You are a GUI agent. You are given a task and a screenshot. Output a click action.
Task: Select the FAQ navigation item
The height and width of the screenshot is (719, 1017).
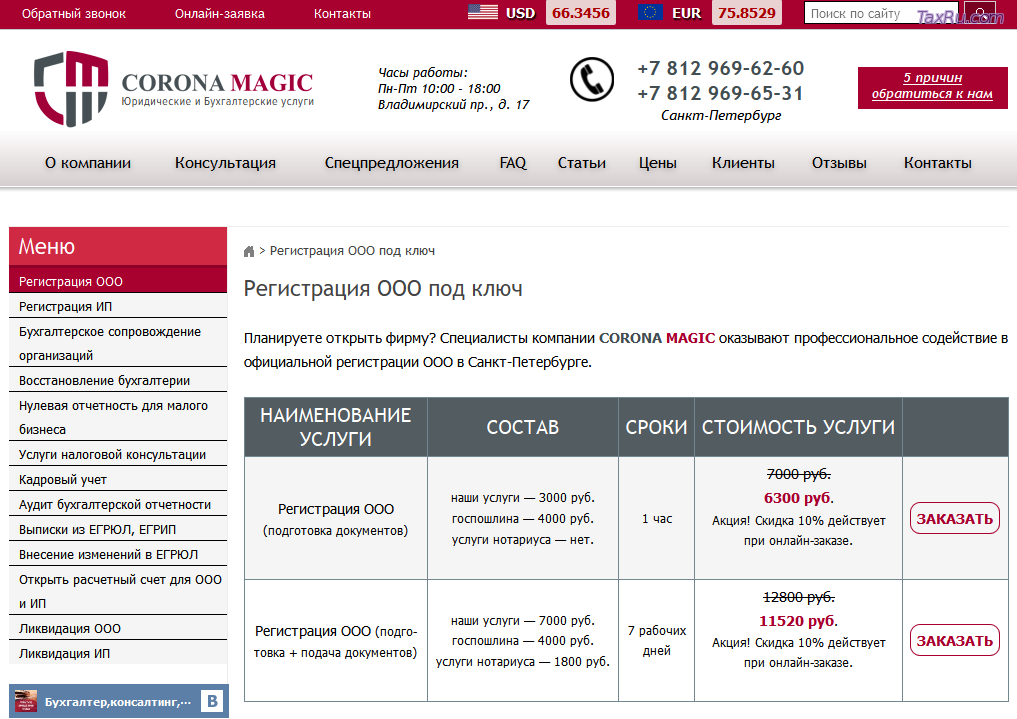(513, 163)
